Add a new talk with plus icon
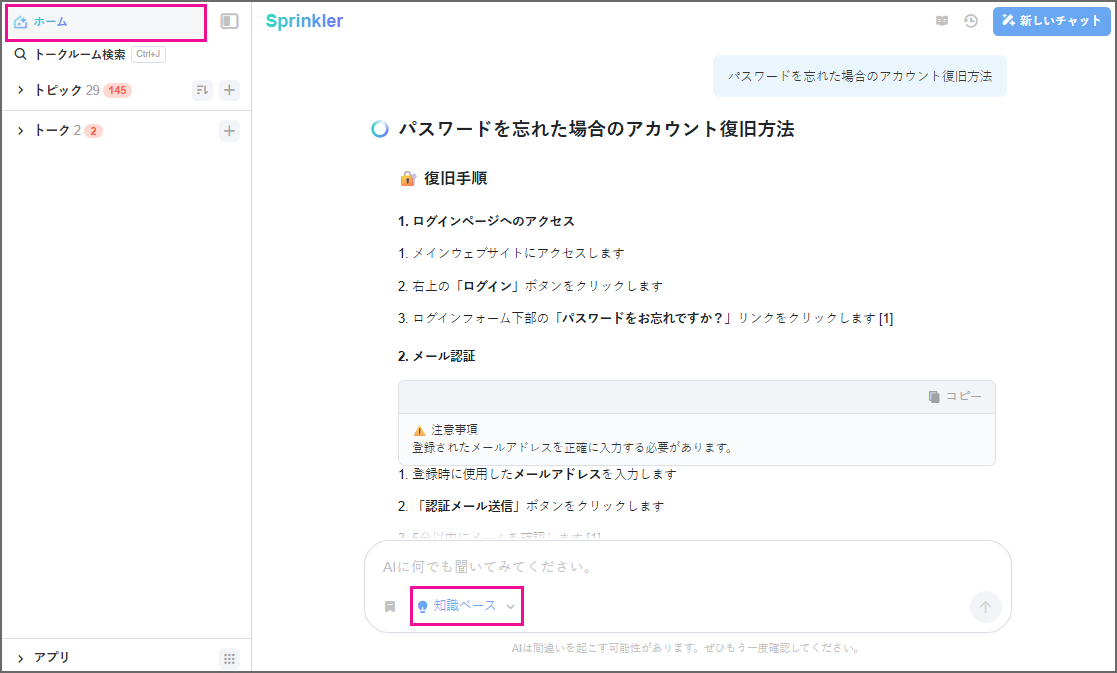 coord(229,130)
